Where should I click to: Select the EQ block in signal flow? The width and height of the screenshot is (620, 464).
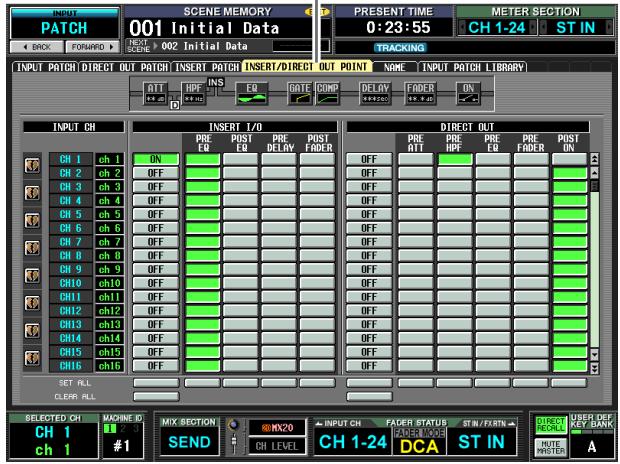251,93
